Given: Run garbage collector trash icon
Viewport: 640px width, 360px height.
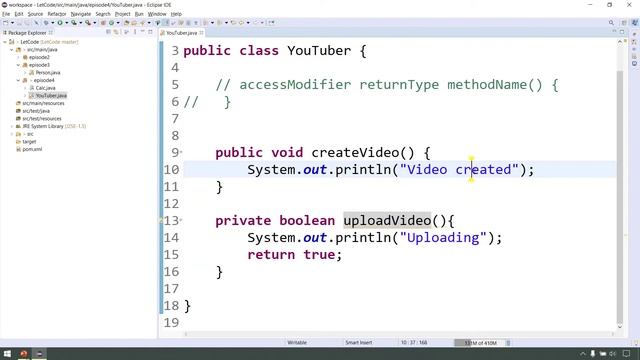Looking at the screenshot, I should pos(509,343).
